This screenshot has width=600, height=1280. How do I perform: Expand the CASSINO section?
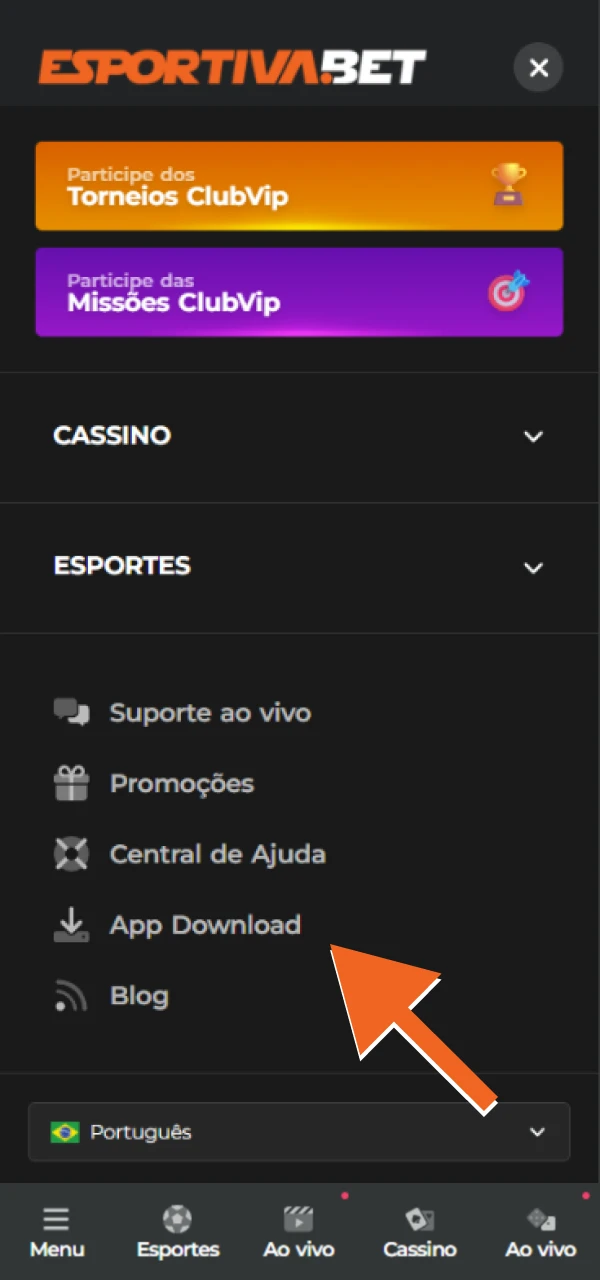(299, 436)
